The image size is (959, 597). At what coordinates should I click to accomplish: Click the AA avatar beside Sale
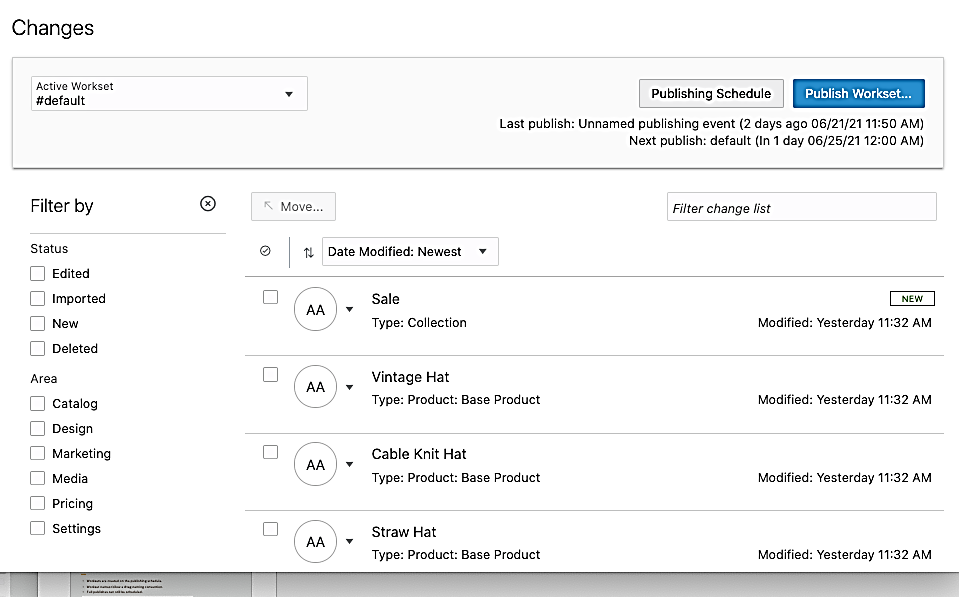point(315,310)
